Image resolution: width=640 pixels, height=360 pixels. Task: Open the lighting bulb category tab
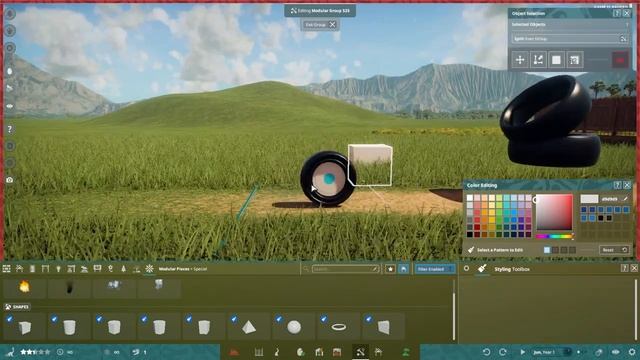coord(58,269)
